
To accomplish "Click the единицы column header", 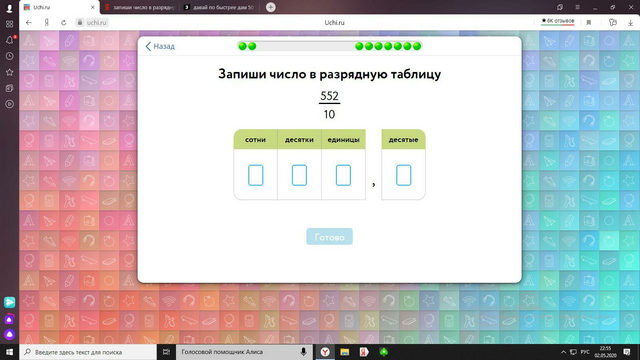I will (343, 140).
